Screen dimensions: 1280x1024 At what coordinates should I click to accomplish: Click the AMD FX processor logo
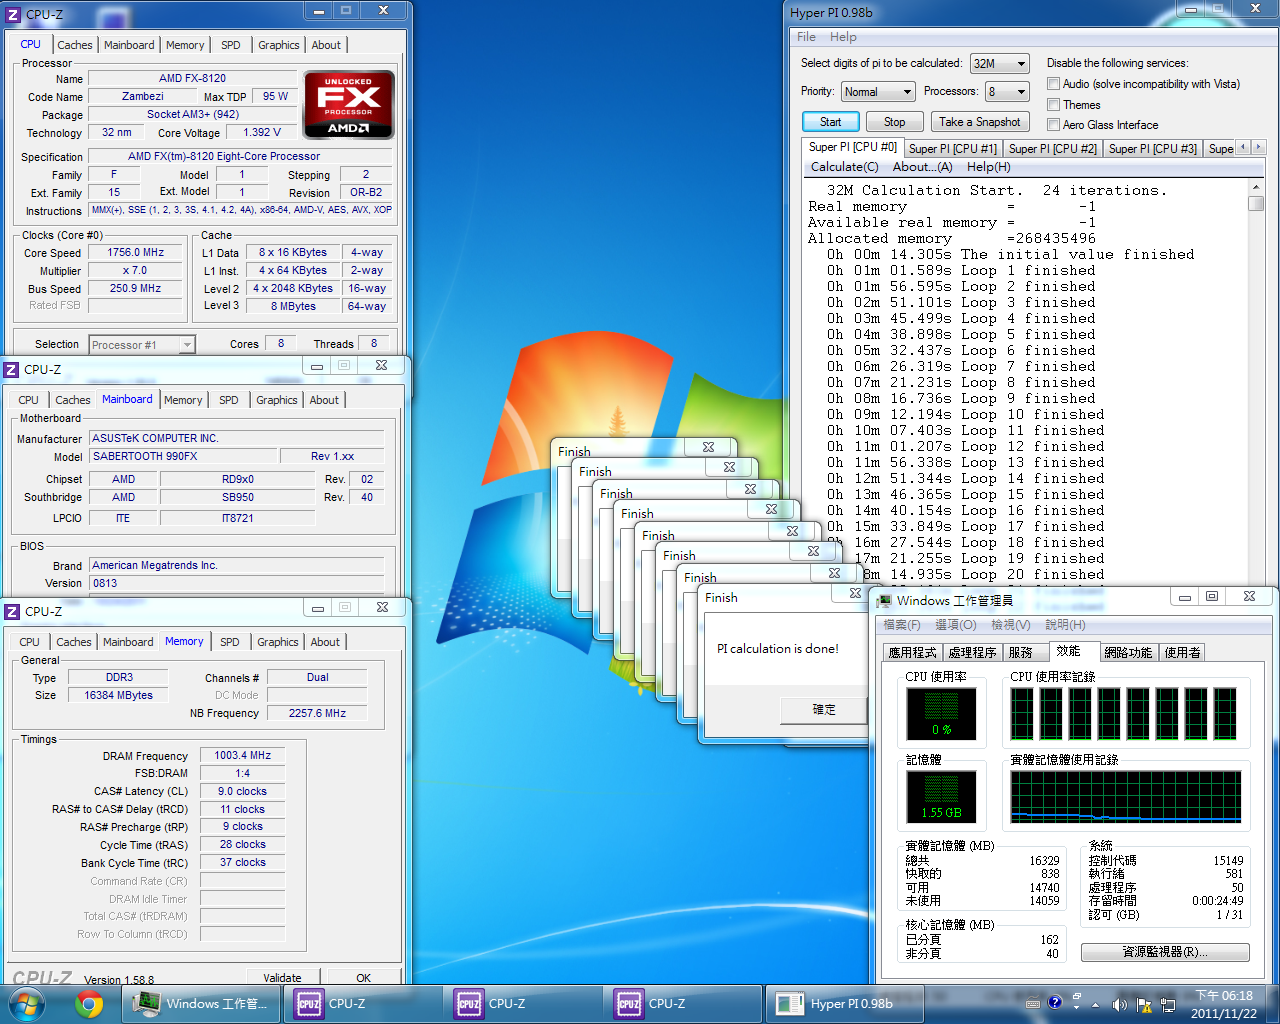349,104
